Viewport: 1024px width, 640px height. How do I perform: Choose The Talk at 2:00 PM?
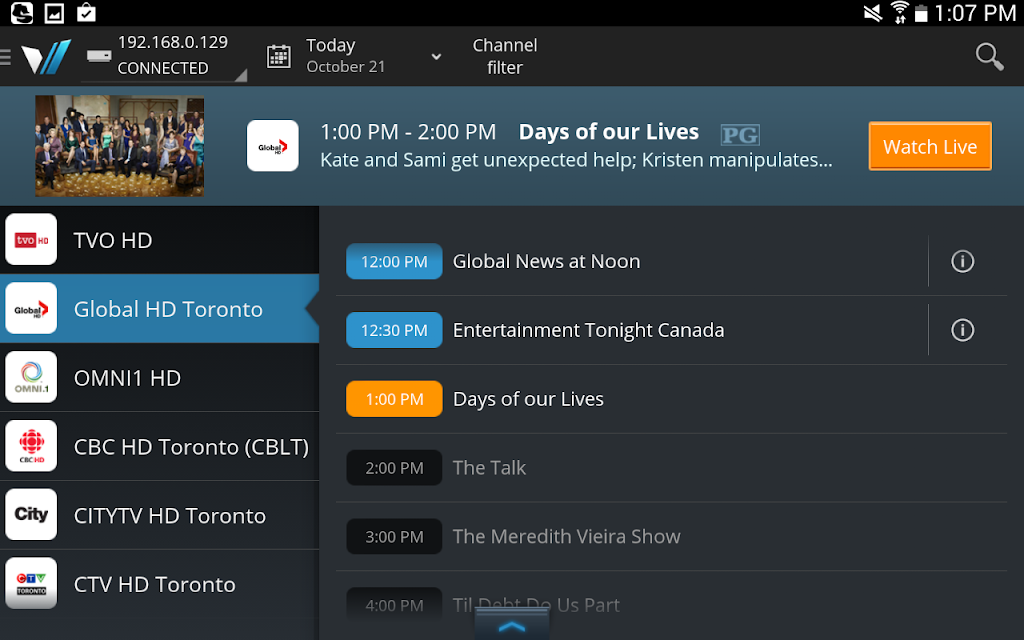(x=489, y=468)
